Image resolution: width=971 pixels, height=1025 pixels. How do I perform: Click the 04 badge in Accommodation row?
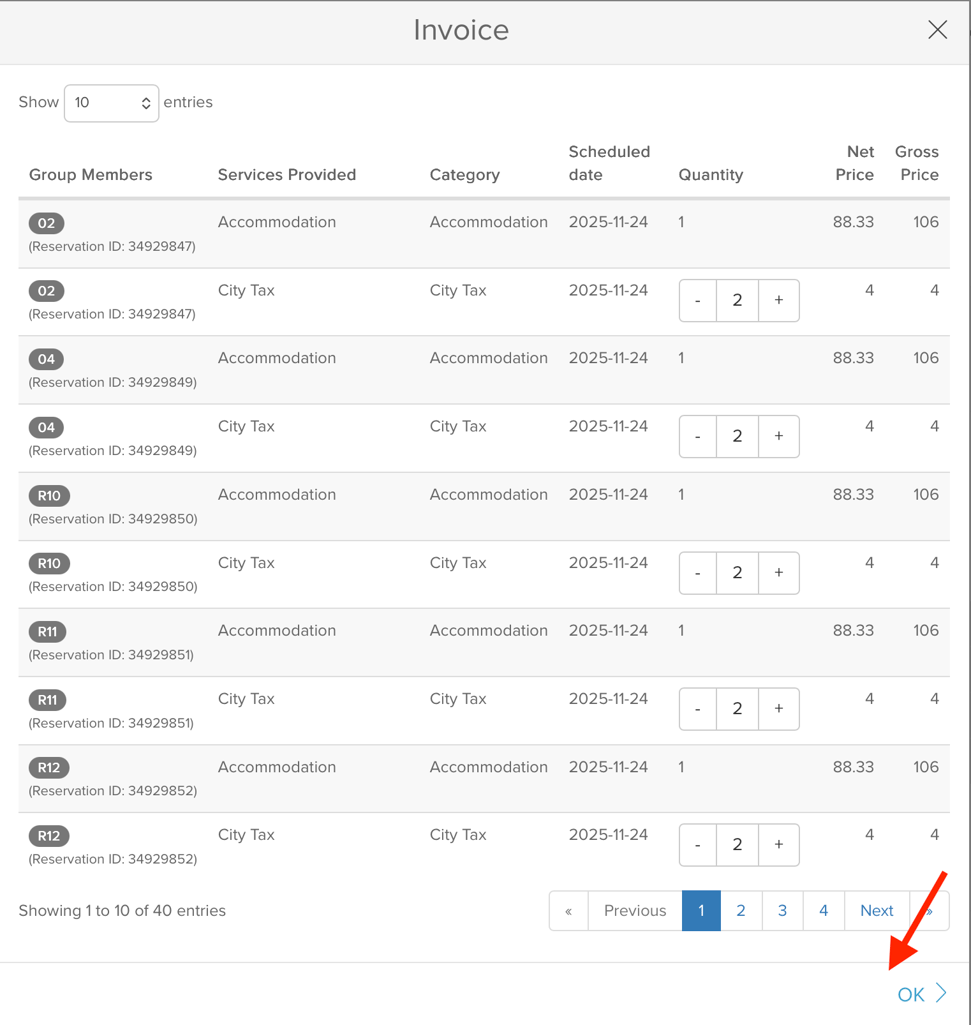coord(46,359)
